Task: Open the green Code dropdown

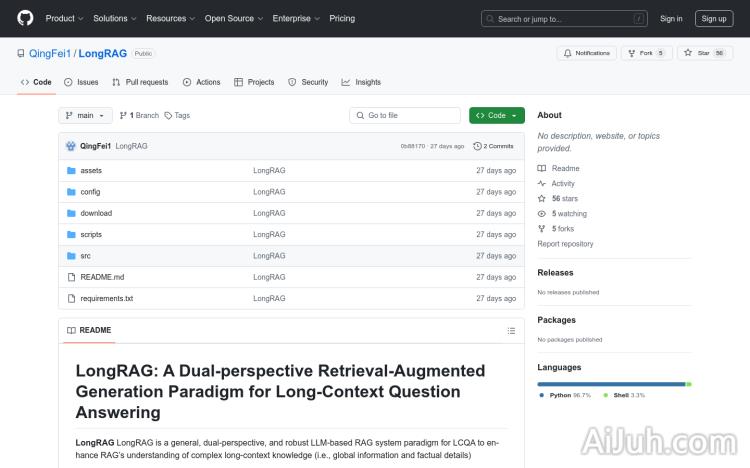Action: coord(496,116)
